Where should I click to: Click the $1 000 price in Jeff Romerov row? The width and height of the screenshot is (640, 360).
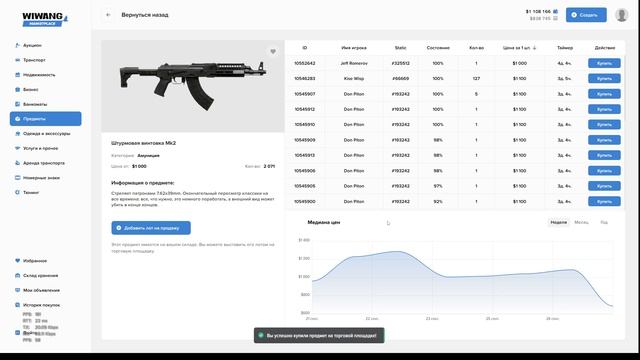[520, 63]
